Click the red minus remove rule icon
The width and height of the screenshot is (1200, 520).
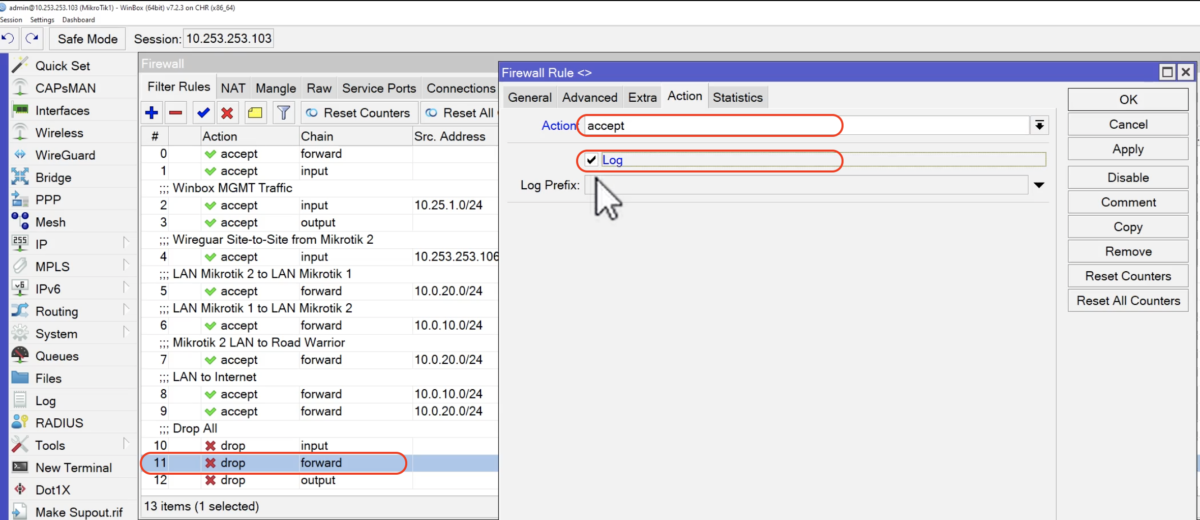click(x=175, y=113)
